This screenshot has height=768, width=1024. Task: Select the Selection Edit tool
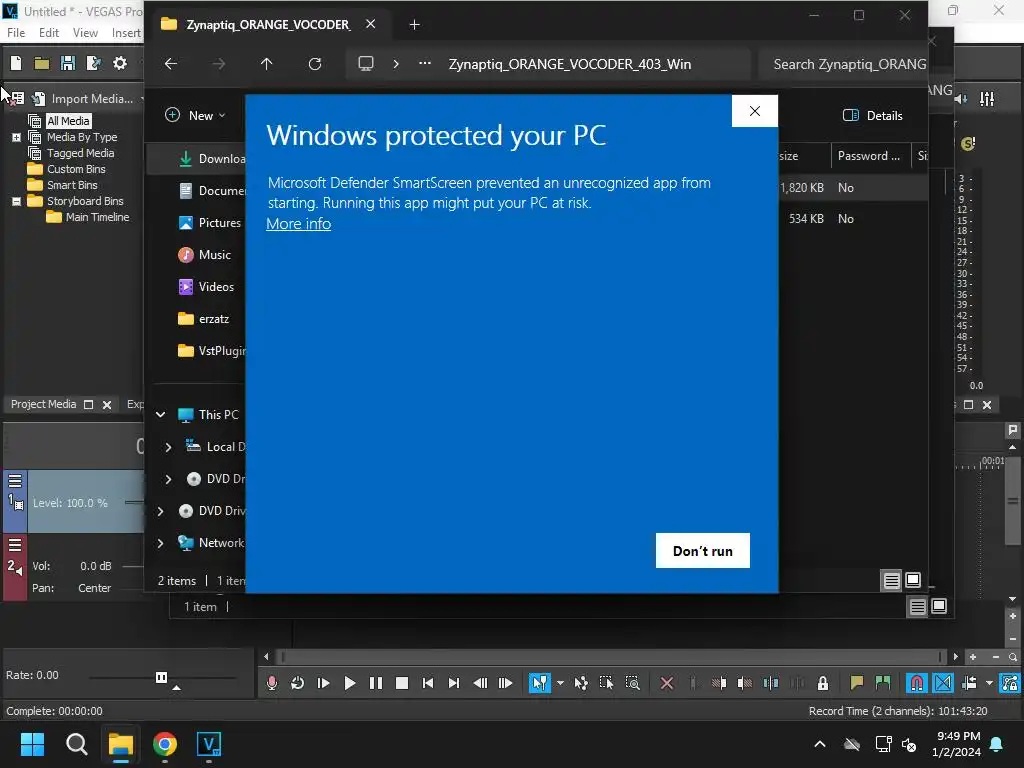[606, 683]
